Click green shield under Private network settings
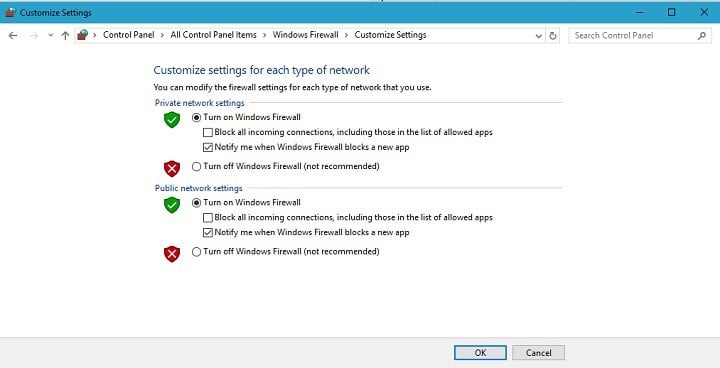The image size is (720, 368). pyautogui.click(x=172, y=119)
